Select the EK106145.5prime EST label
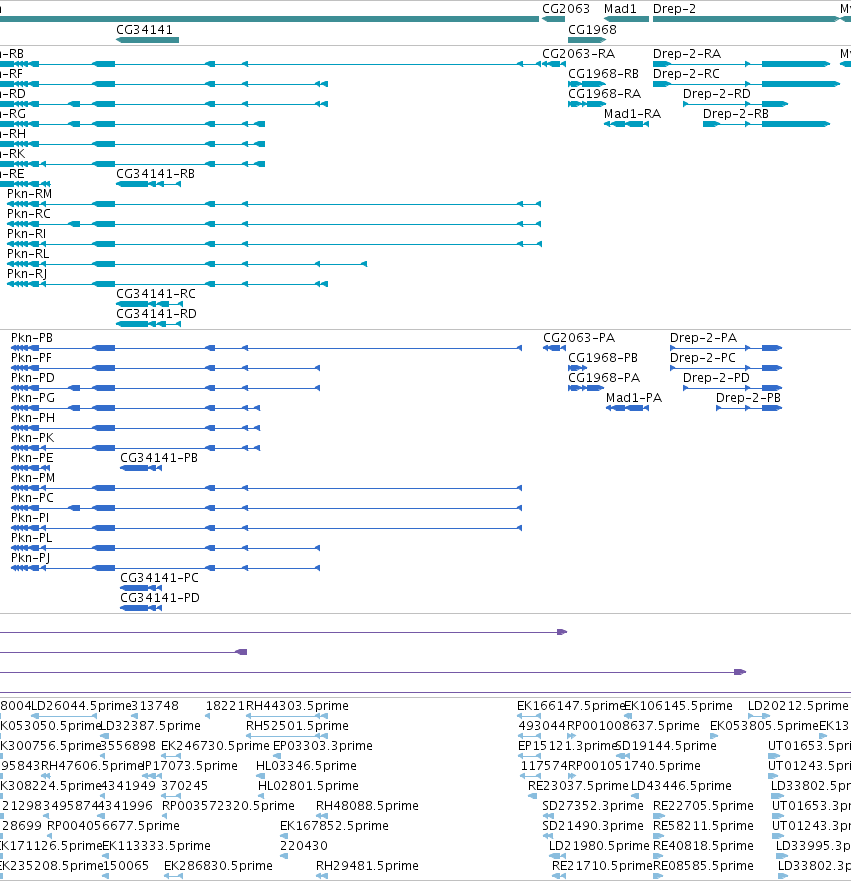851x881 pixels. [x=679, y=706]
